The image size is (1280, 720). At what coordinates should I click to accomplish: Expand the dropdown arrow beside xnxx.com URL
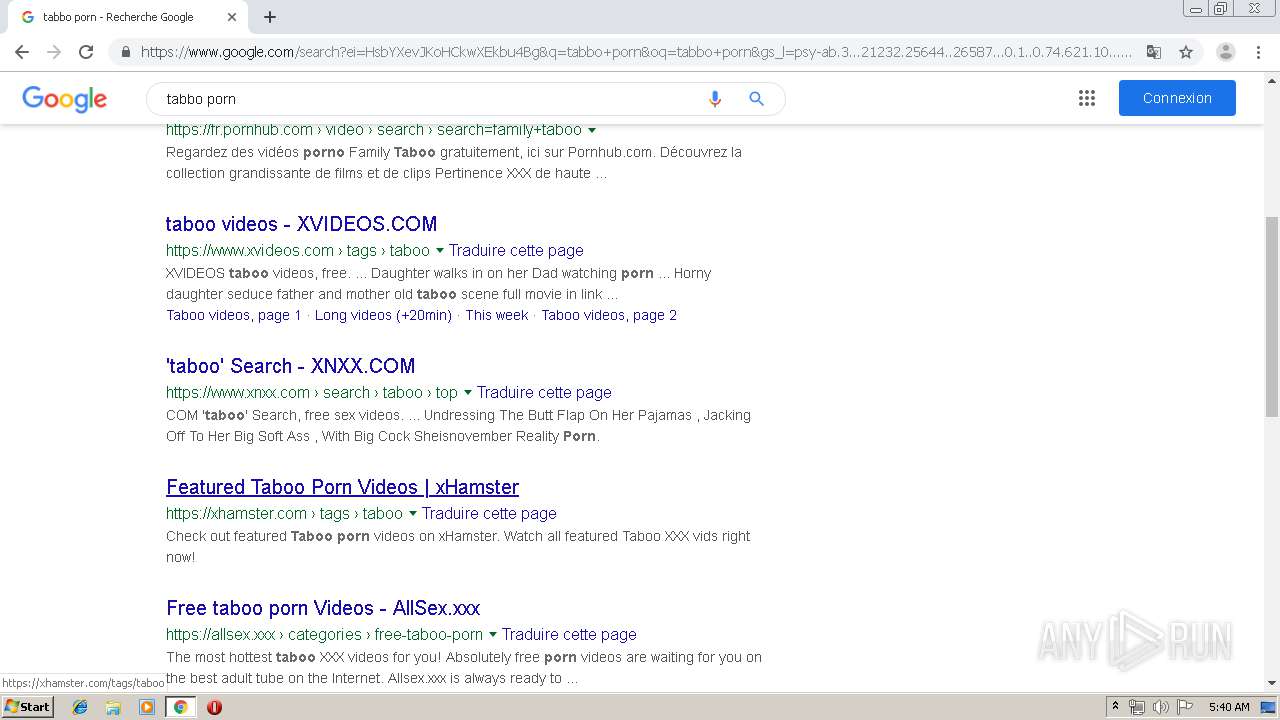tap(467, 393)
